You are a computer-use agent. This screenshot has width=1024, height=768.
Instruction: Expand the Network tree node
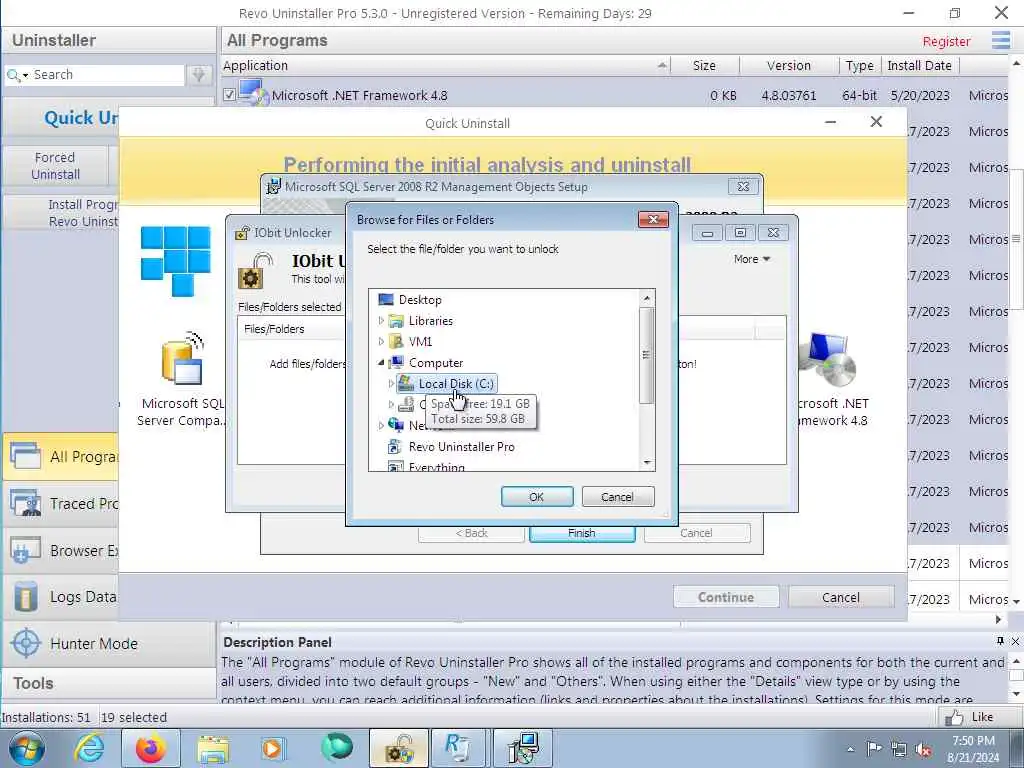(381, 425)
